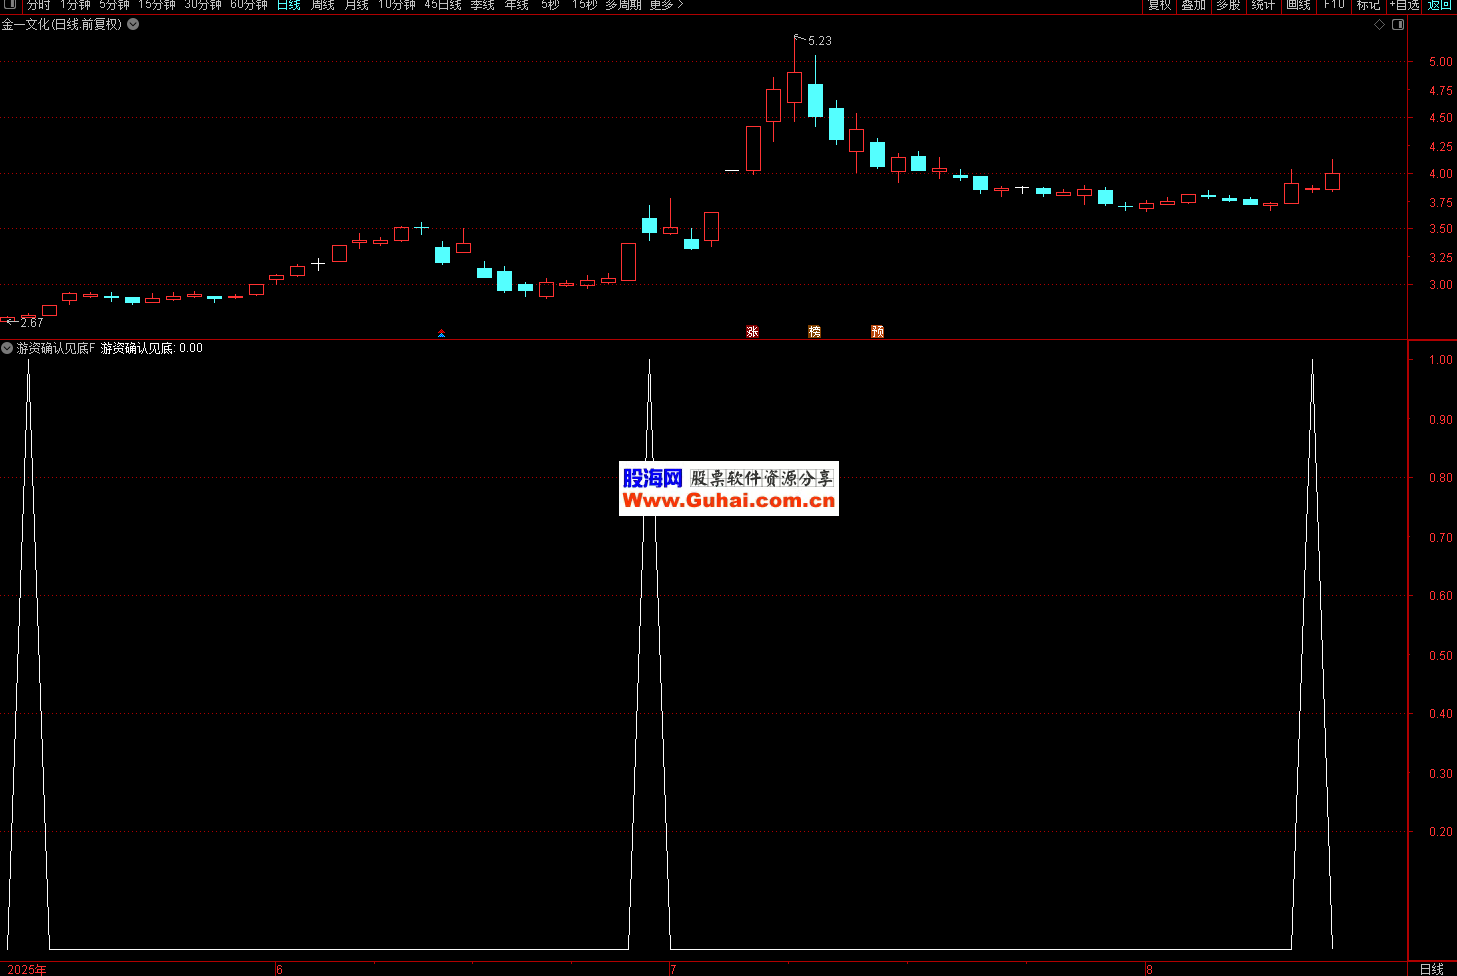Select the 10分钟 period tab
The width and height of the screenshot is (1457, 976).
(396, 5)
